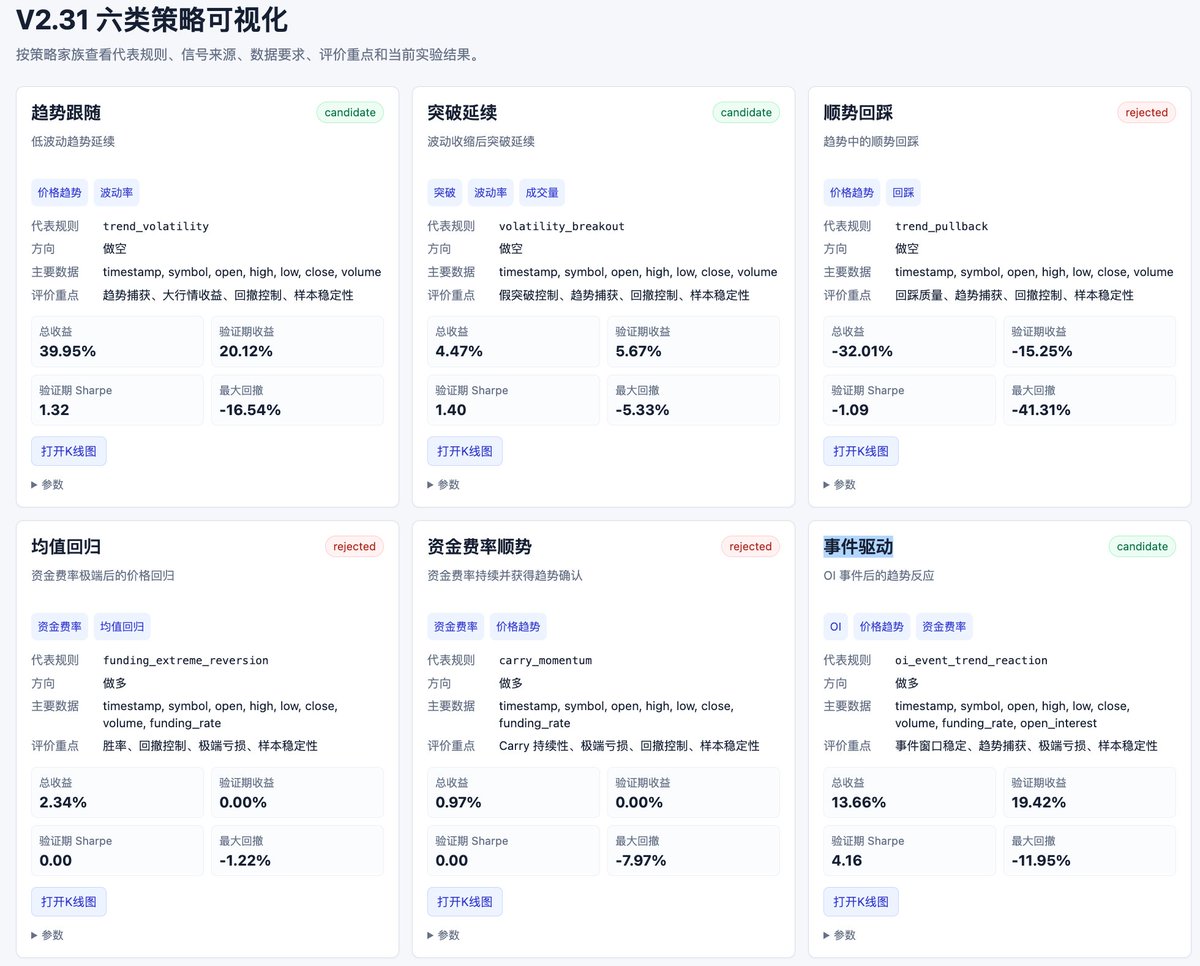Click validation return value 20.12%
The height and width of the screenshot is (966, 1200).
(x=246, y=351)
